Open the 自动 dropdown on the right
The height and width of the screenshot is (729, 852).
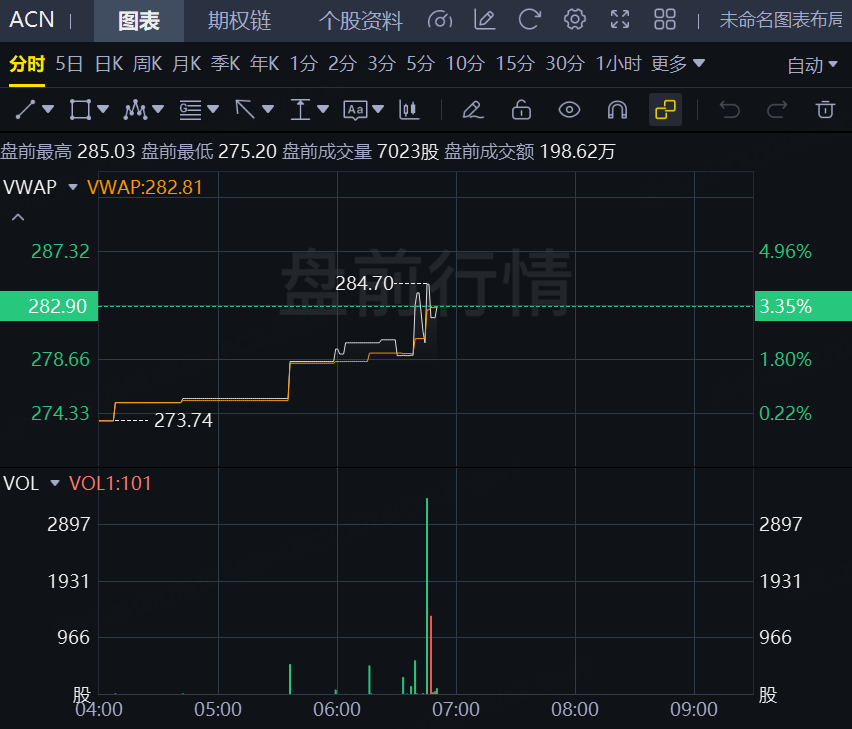813,62
